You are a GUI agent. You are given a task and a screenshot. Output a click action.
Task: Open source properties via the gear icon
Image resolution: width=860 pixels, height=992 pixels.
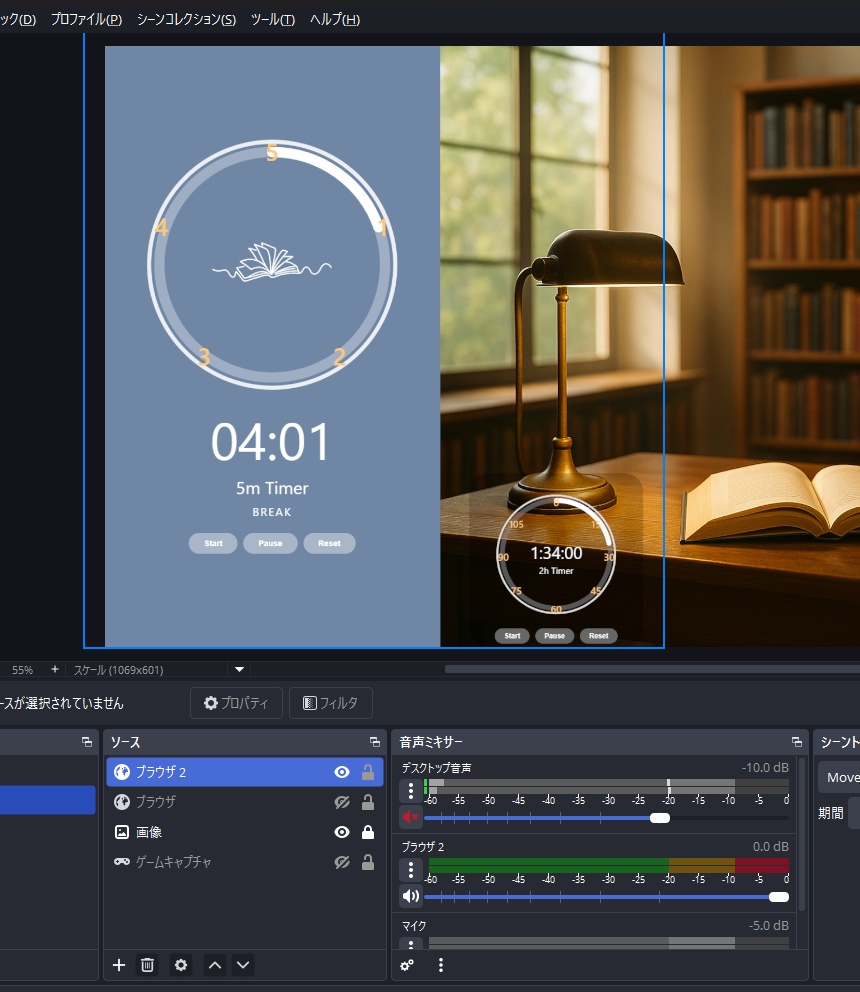pos(180,965)
